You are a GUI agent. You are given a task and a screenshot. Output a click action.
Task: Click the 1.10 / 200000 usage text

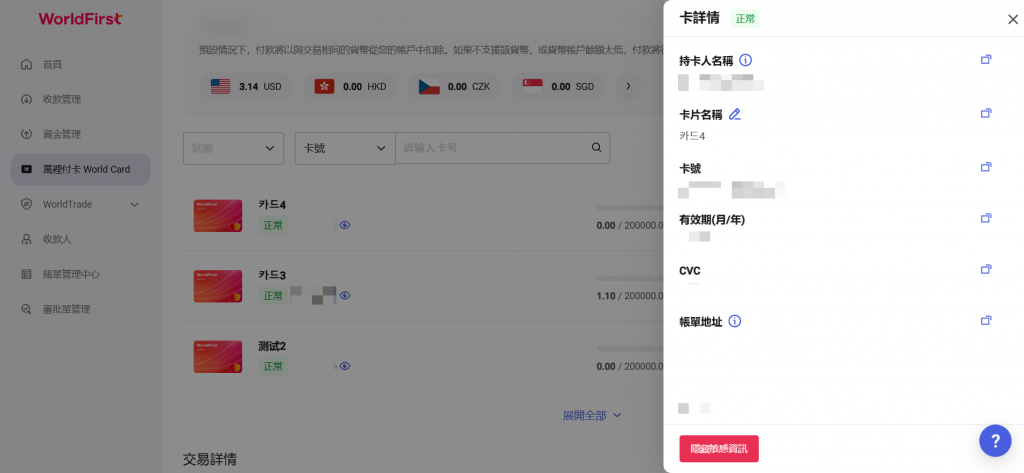click(x=630, y=295)
